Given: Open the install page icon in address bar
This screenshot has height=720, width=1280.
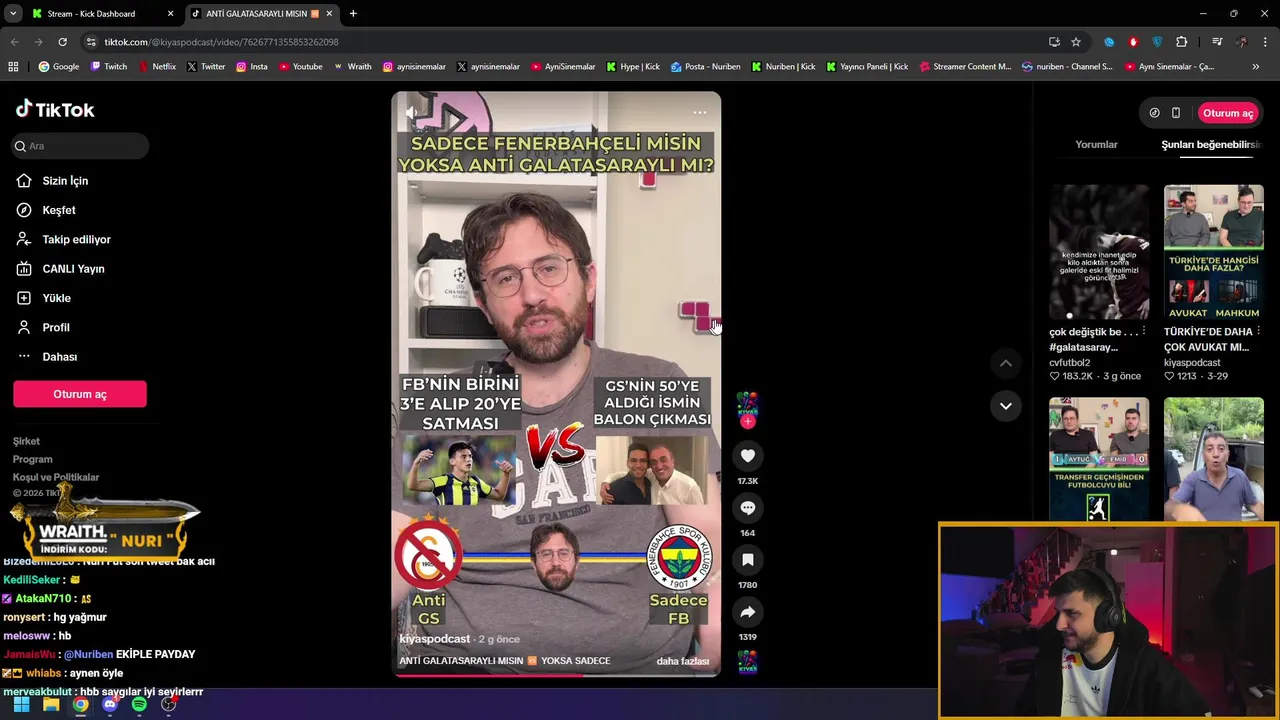Looking at the screenshot, I should pyautogui.click(x=1054, y=42).
